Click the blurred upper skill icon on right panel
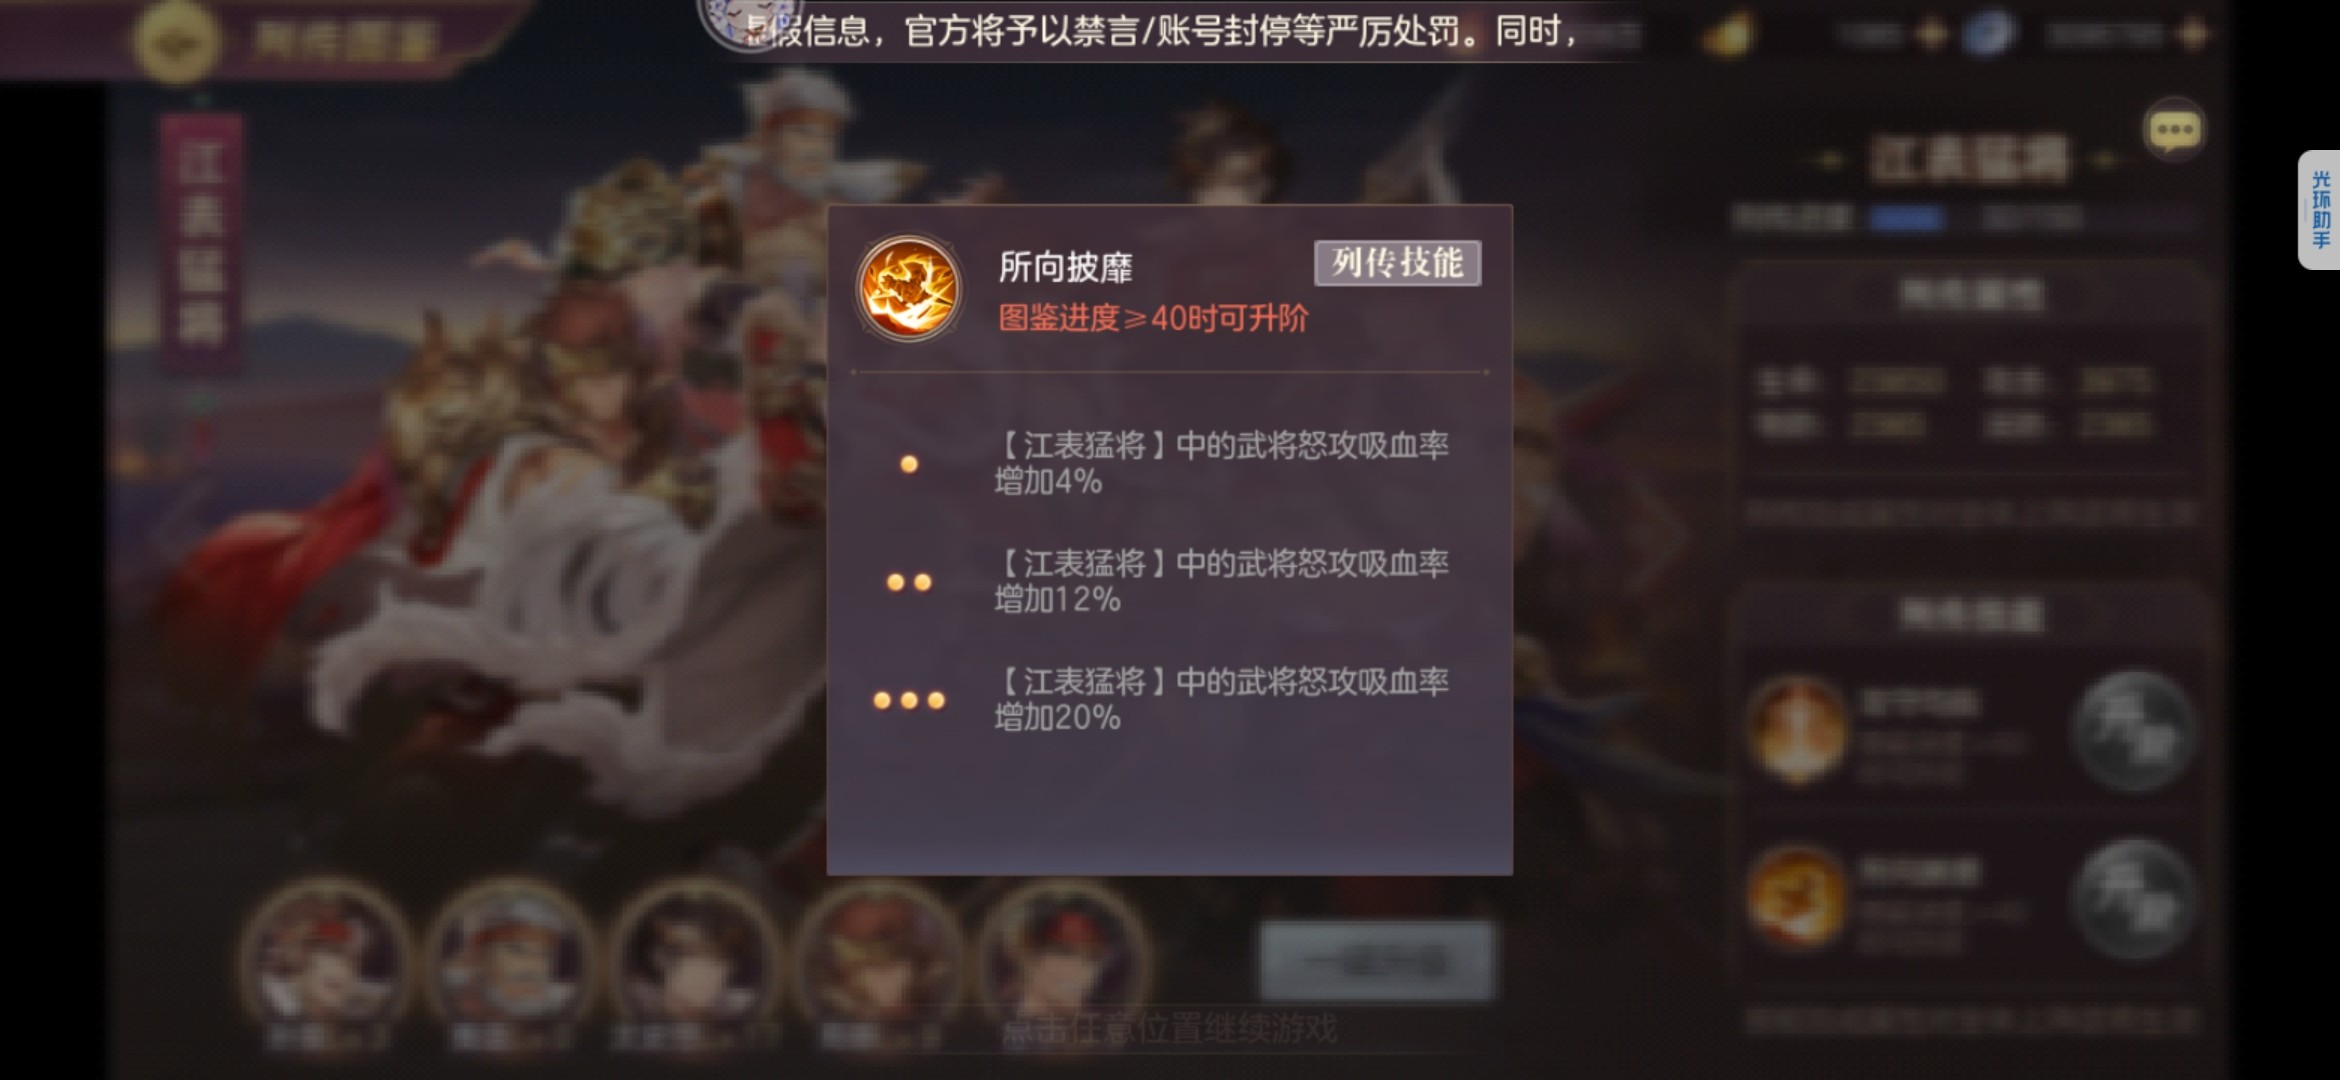Screen dimensions: 2340x1080 pos(1796,730)
